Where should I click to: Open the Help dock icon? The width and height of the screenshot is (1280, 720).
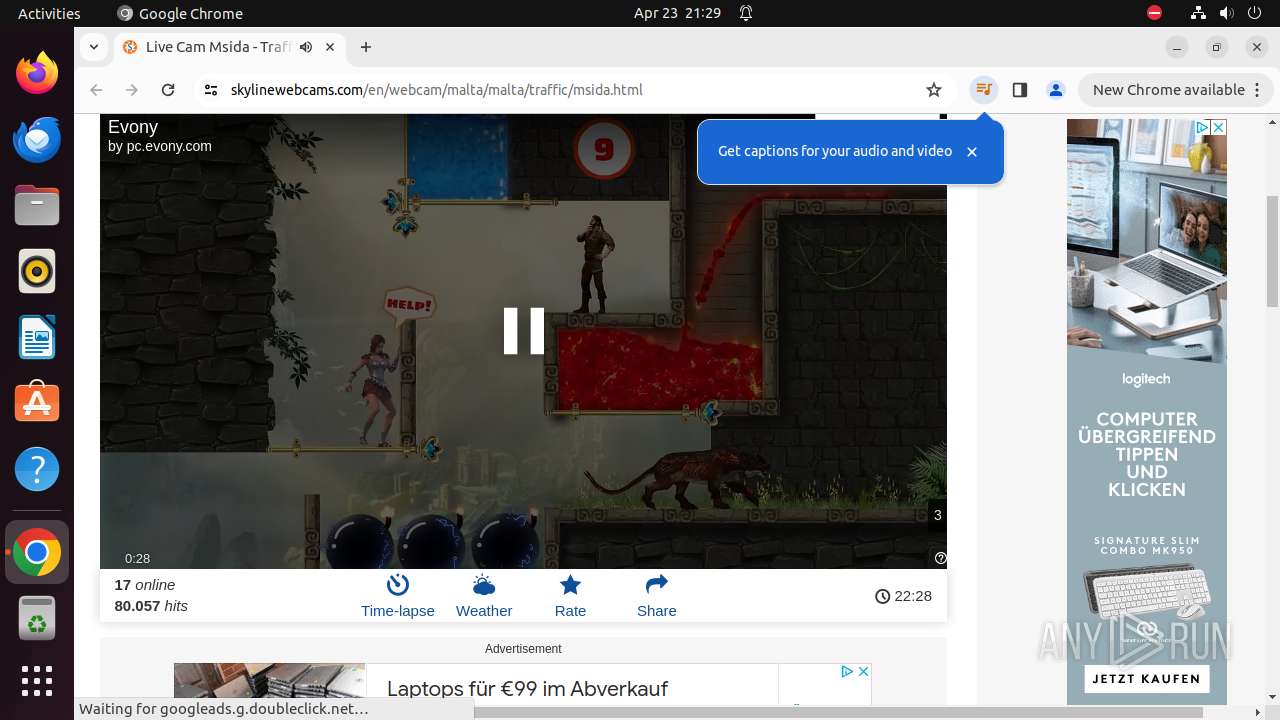[x=37, y=469]
